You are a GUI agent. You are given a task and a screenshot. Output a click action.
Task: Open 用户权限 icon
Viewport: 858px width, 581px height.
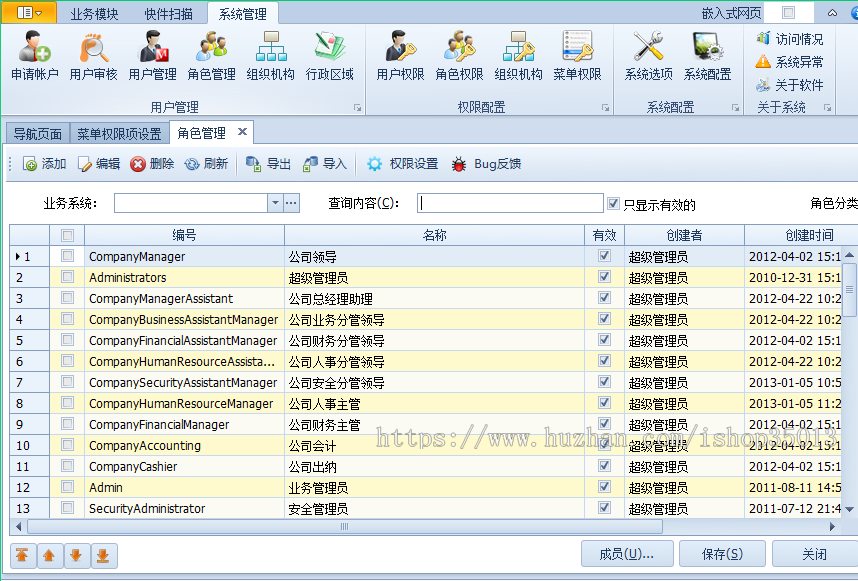tap(401, 56)
